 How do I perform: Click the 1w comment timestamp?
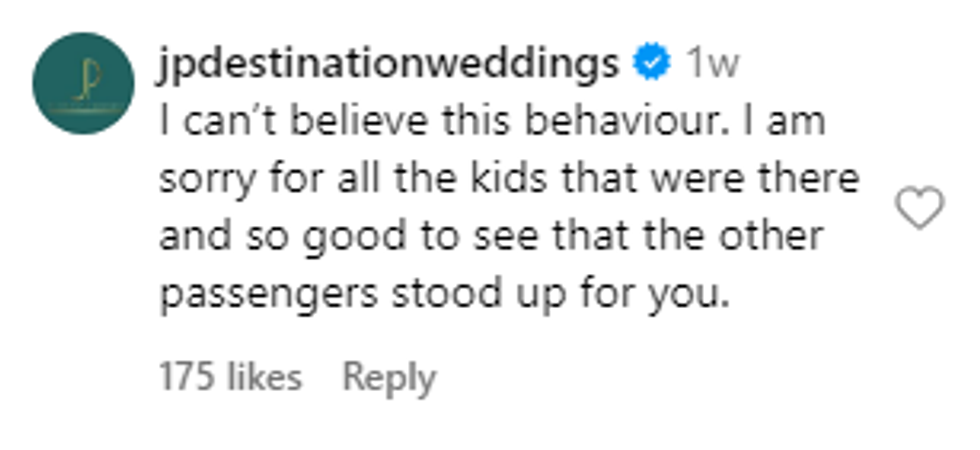tap(713, 65)
